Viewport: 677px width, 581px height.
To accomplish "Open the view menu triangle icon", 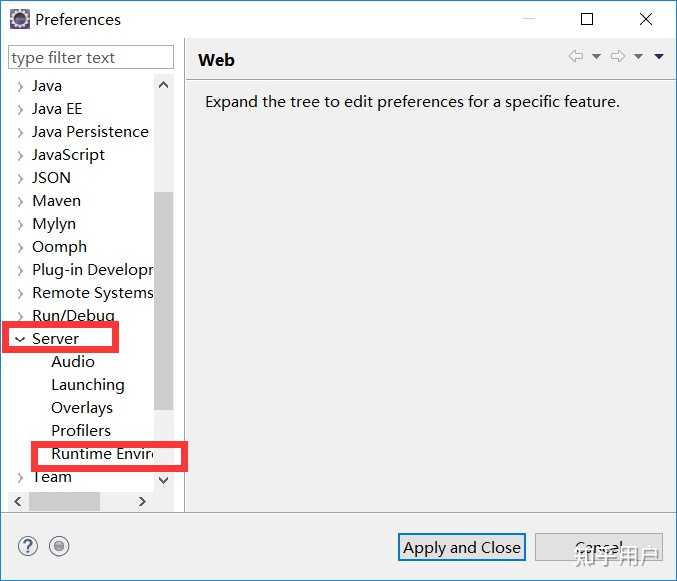I will 659,57.
